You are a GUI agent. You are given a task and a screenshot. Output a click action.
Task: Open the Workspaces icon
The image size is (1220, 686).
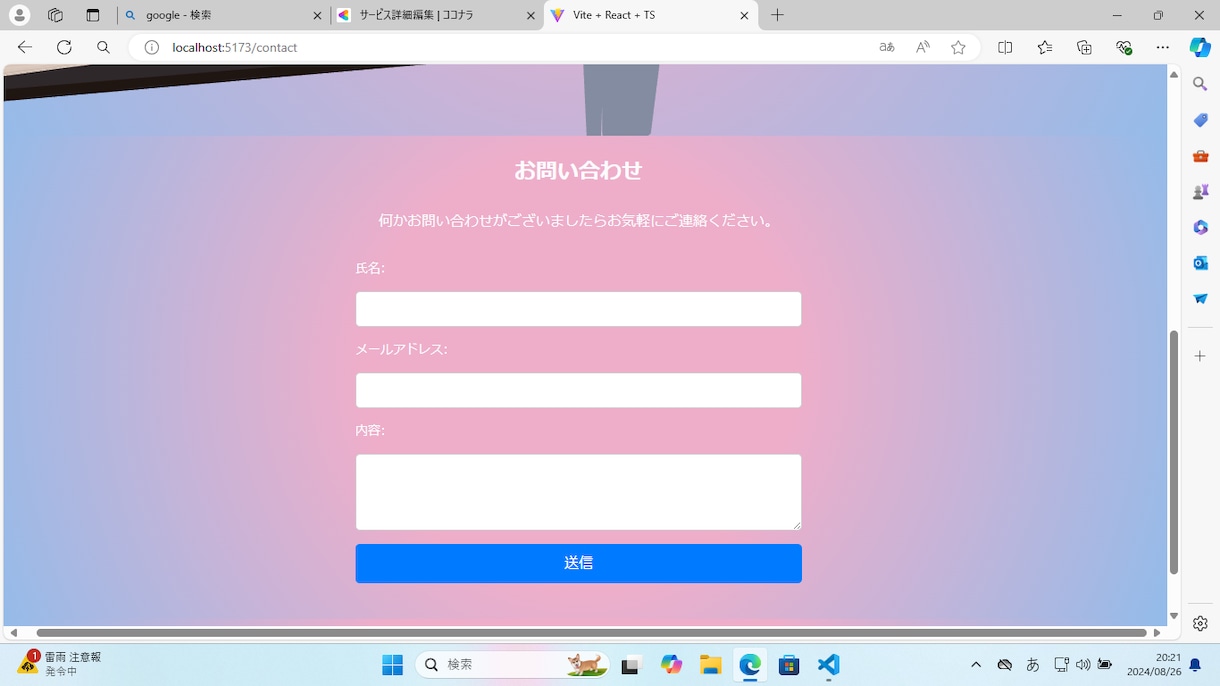[x=55, y=15]
